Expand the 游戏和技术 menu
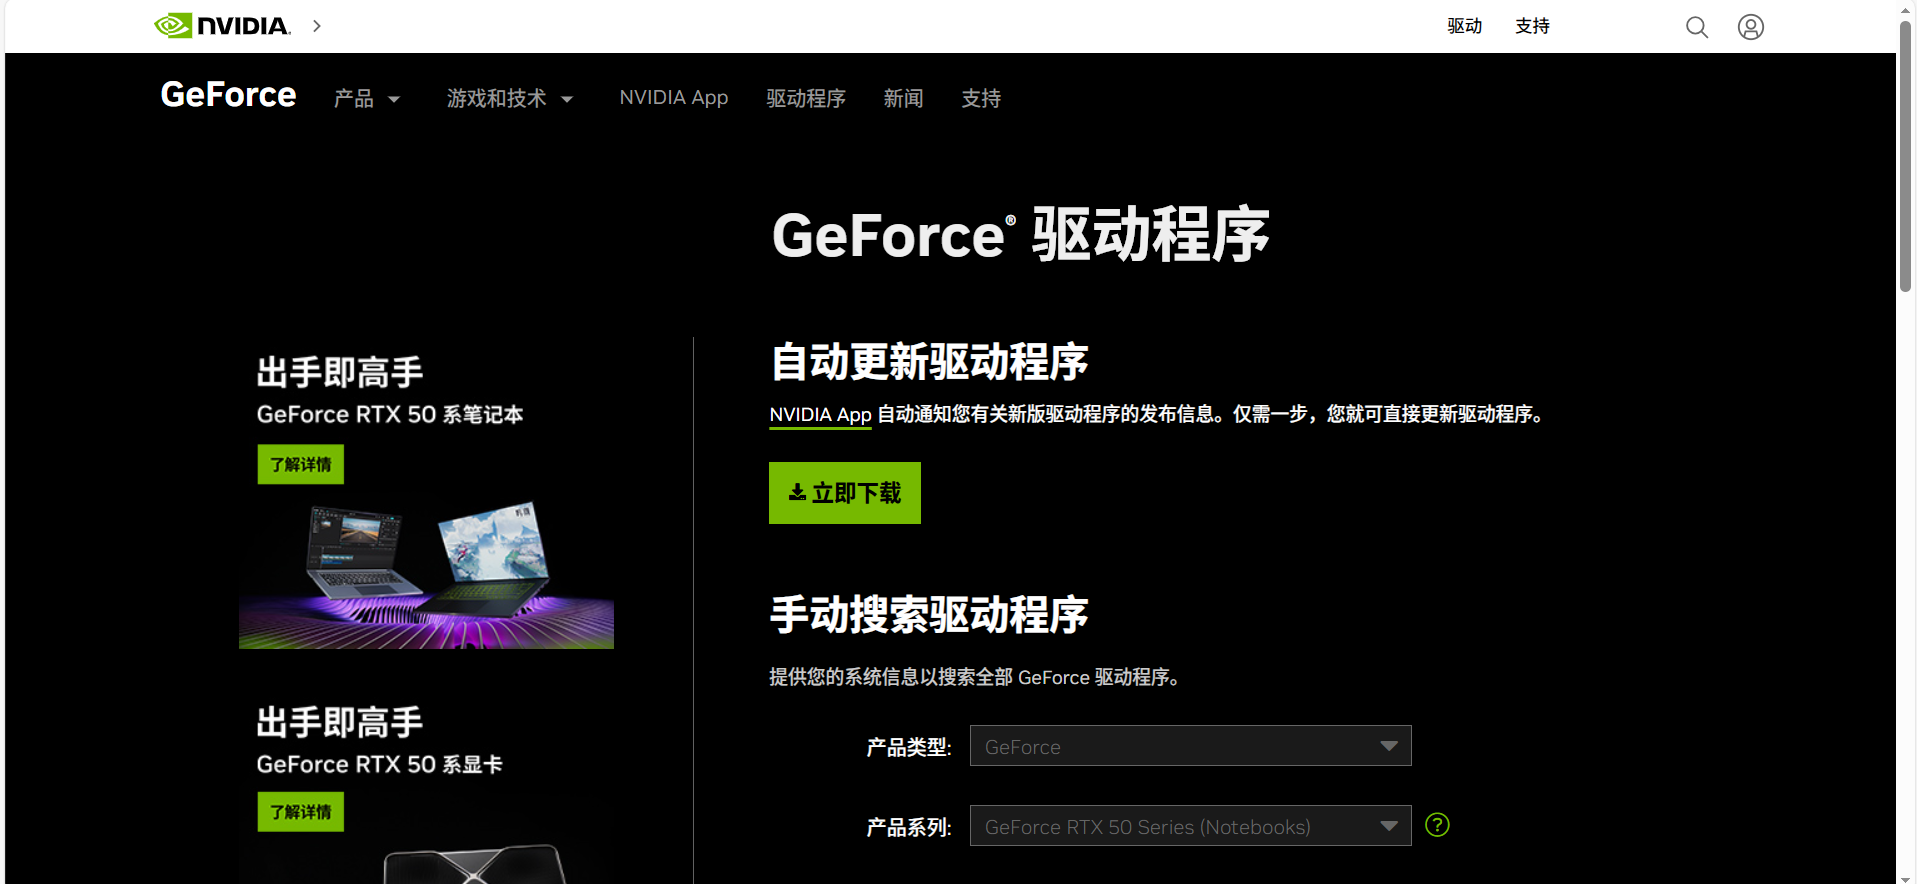Screen dimensions: 1917x884 pos(510,98)
